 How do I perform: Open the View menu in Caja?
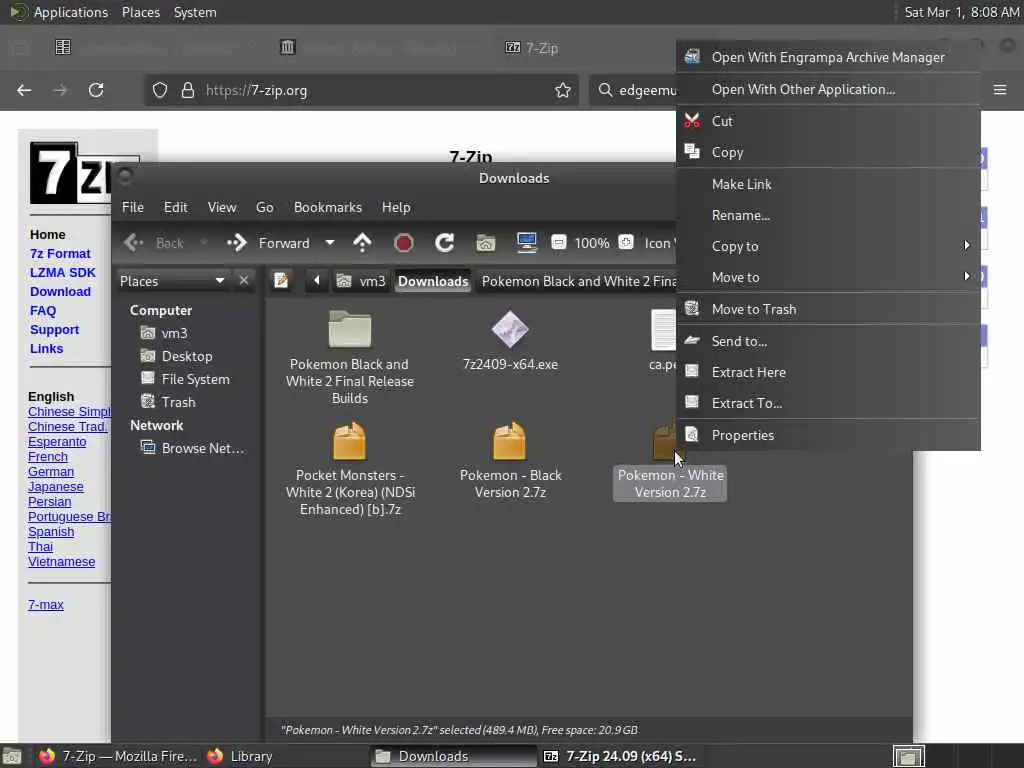pyautogui.click(x=222, y=207)
